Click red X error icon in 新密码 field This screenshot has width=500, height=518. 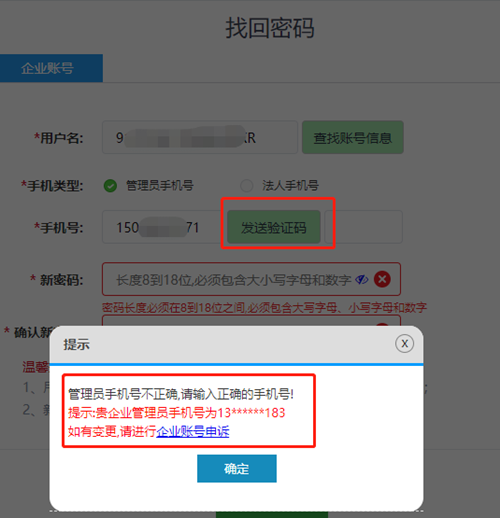[382, 279]
